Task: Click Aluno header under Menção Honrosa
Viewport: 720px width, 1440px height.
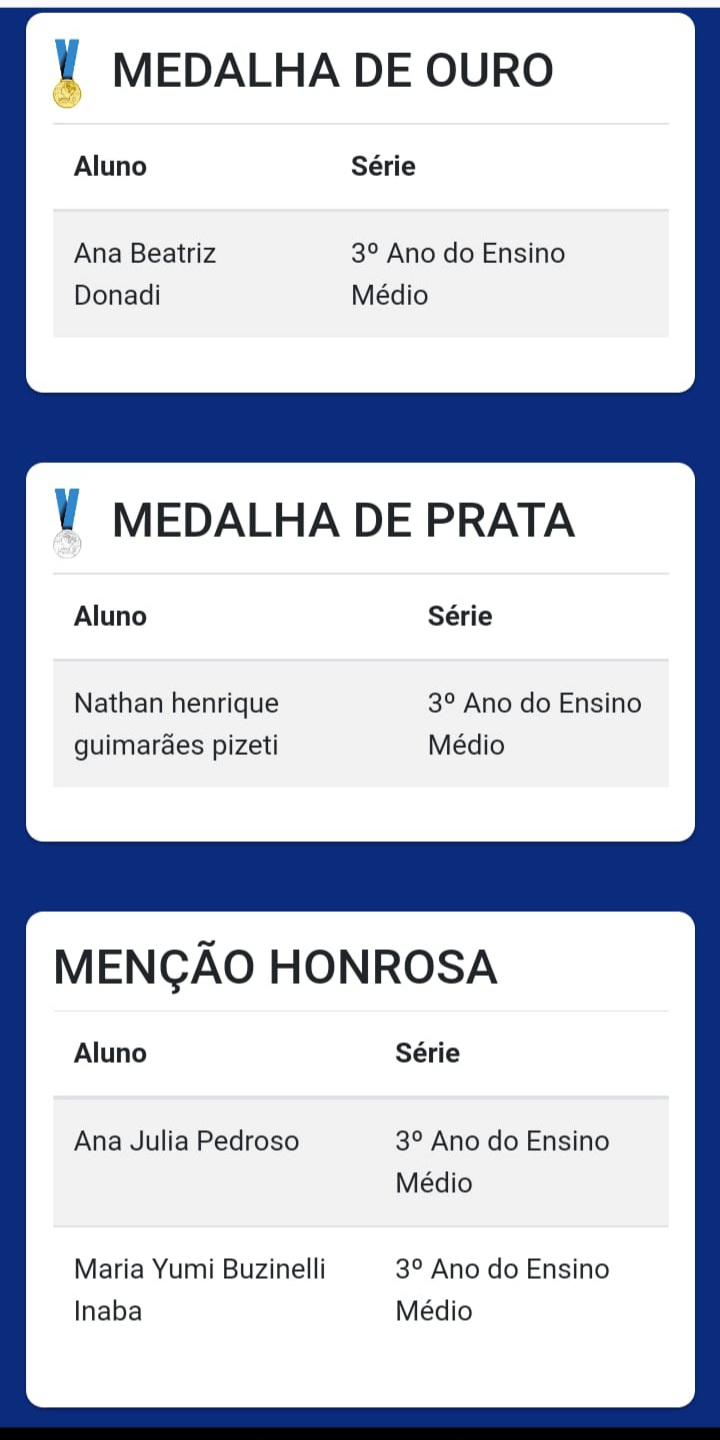Action: point(110,1053)
